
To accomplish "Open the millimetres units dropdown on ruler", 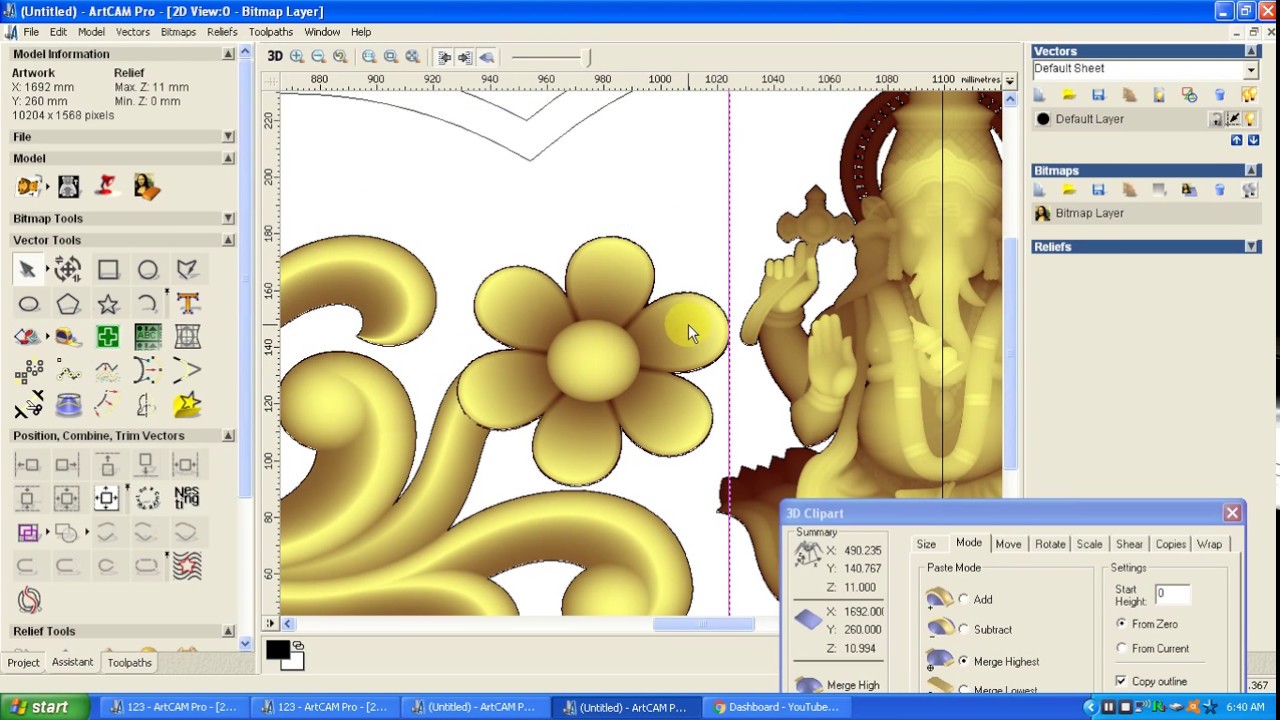I will click(x=1010, y=80).
